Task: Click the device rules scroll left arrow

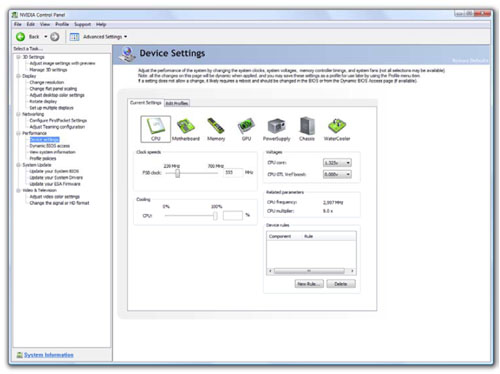Action: click(270, 271)
